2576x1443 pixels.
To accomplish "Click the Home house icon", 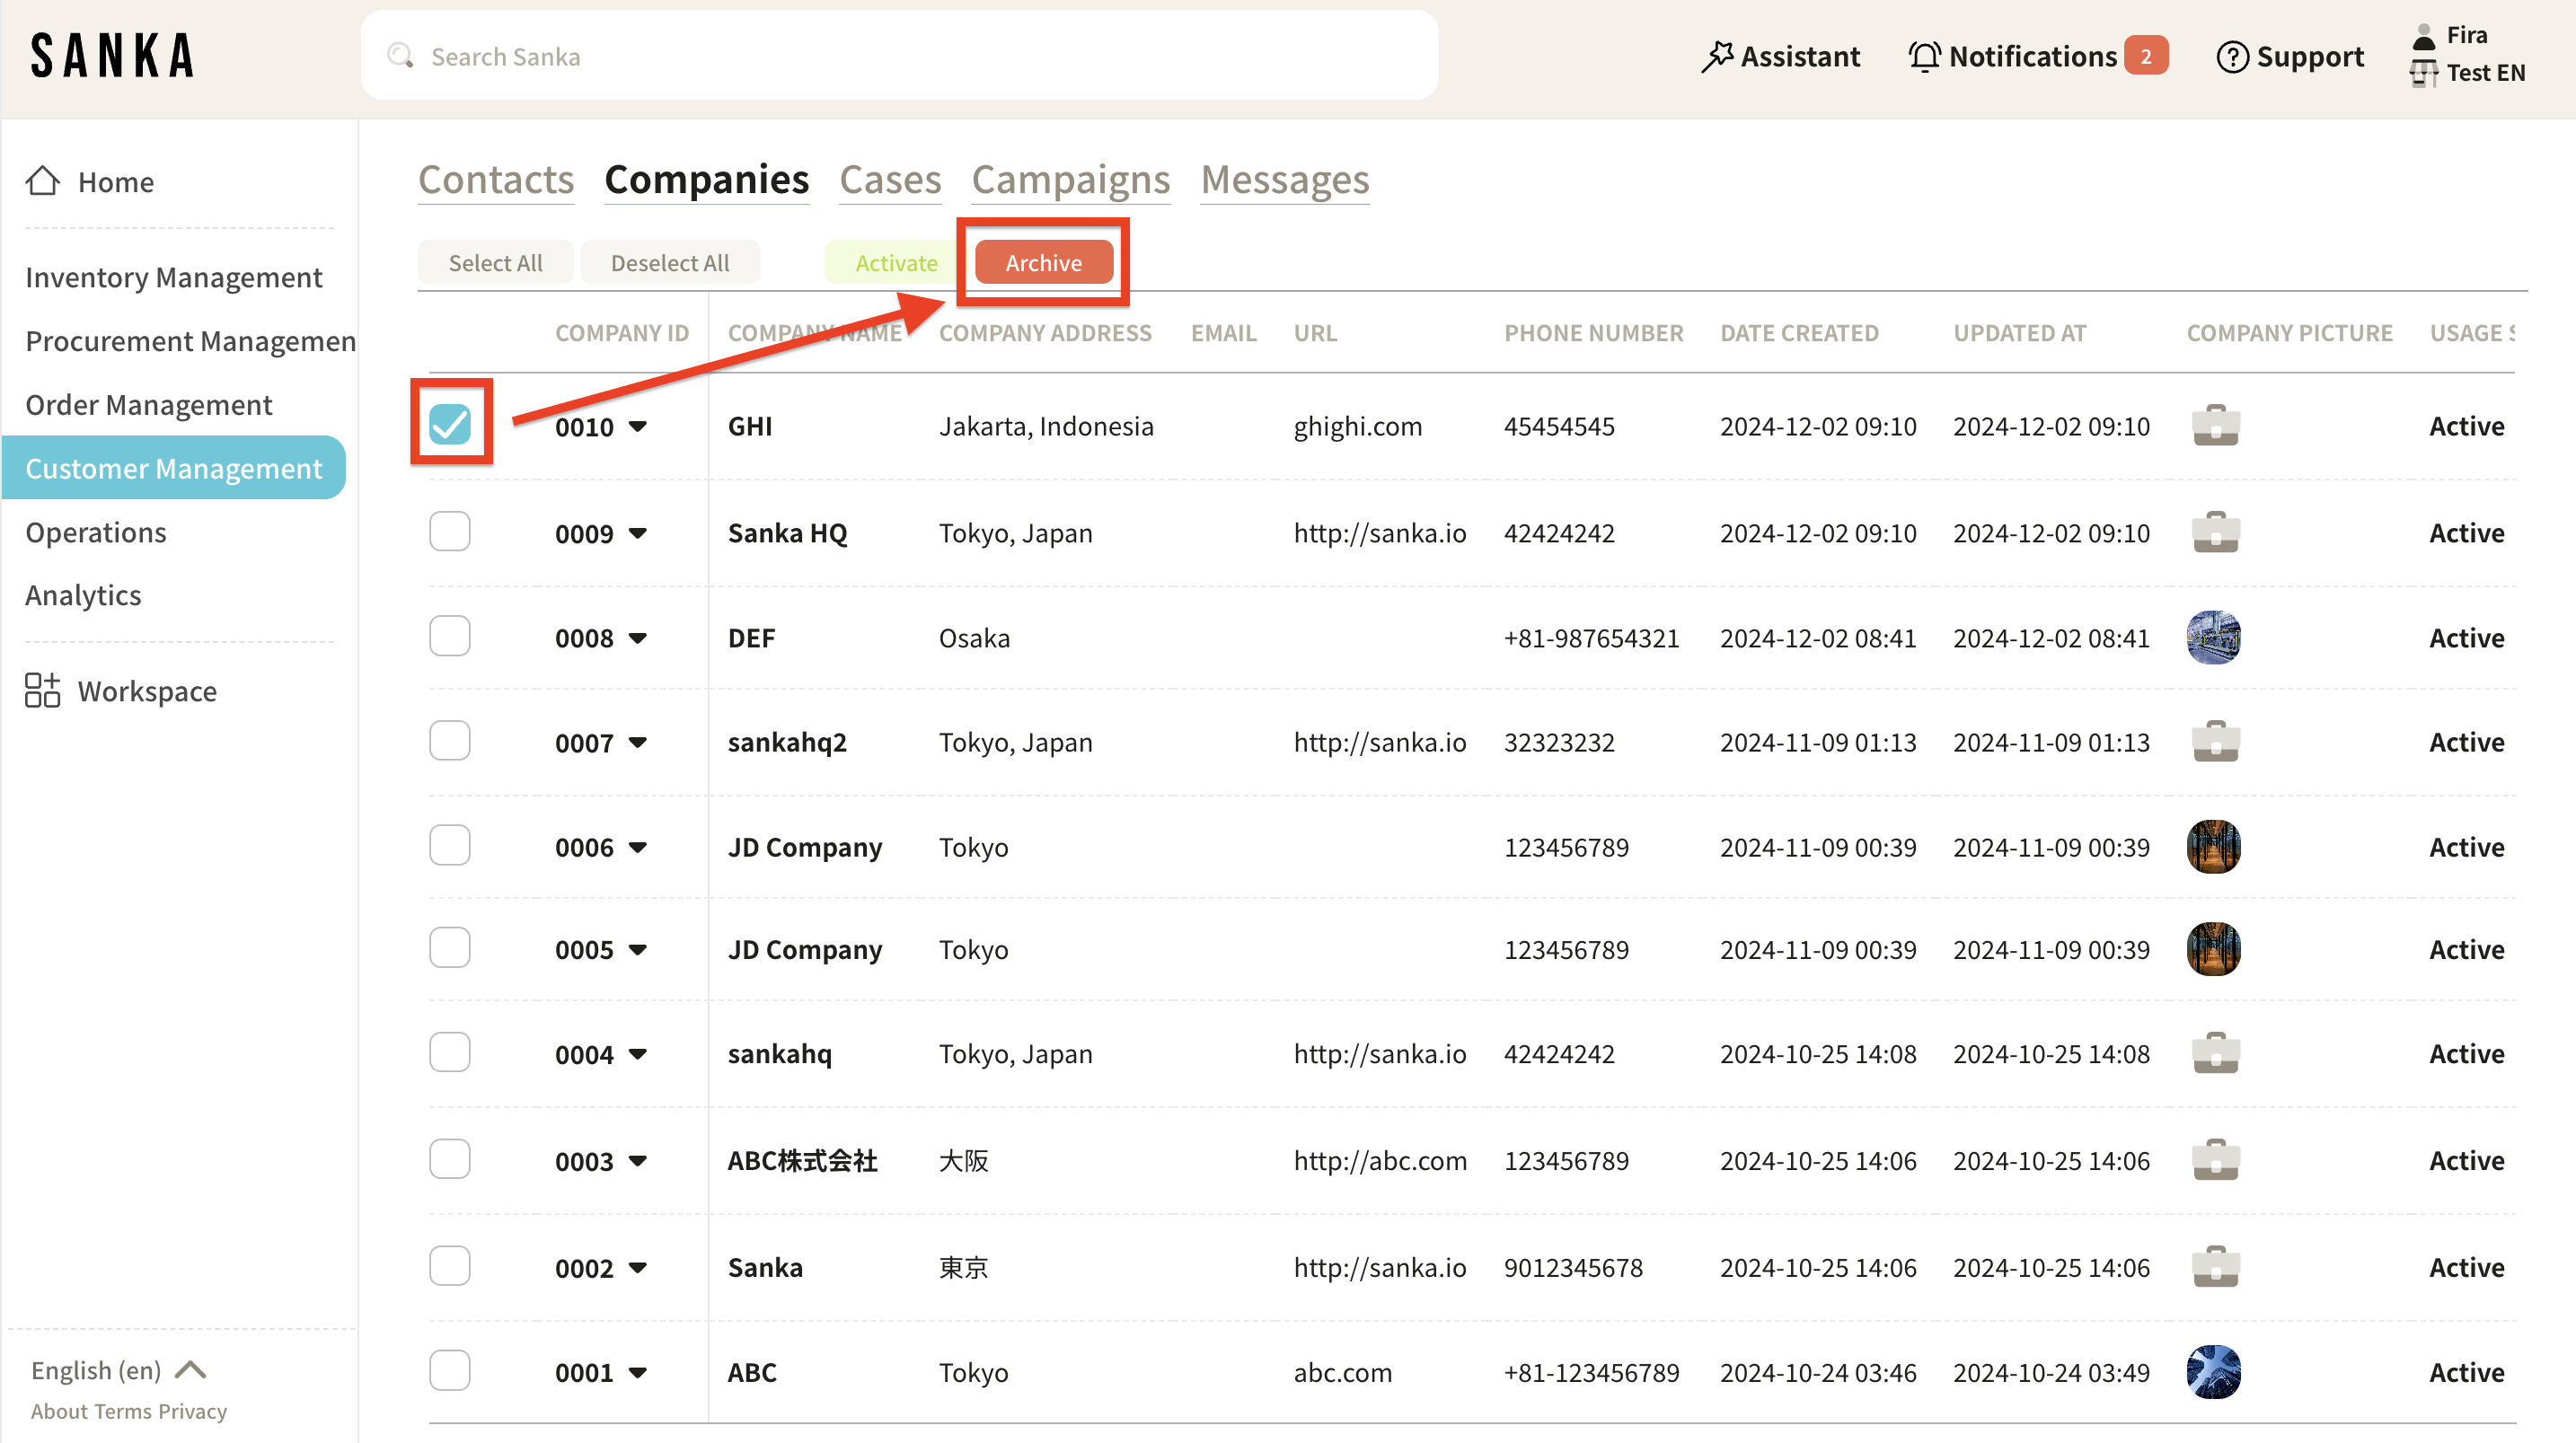I will [x=42, y=181].
